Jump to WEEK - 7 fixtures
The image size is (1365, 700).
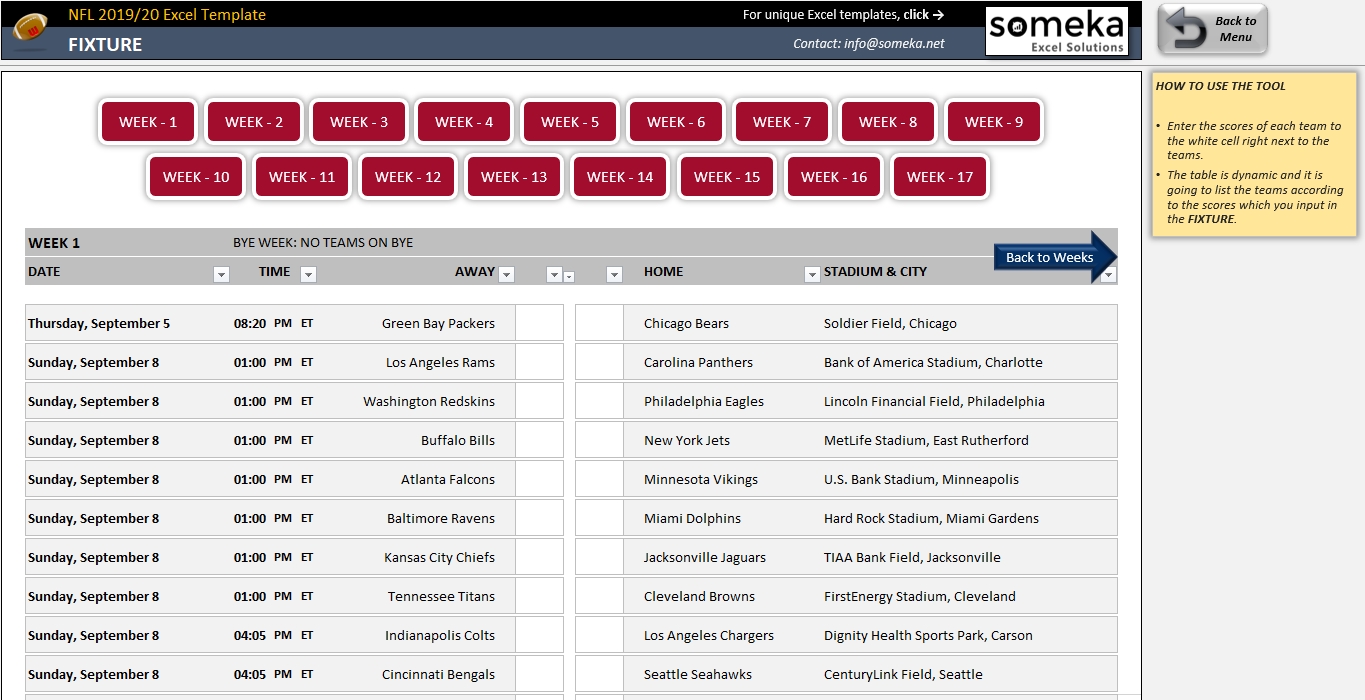click(782, 122)
